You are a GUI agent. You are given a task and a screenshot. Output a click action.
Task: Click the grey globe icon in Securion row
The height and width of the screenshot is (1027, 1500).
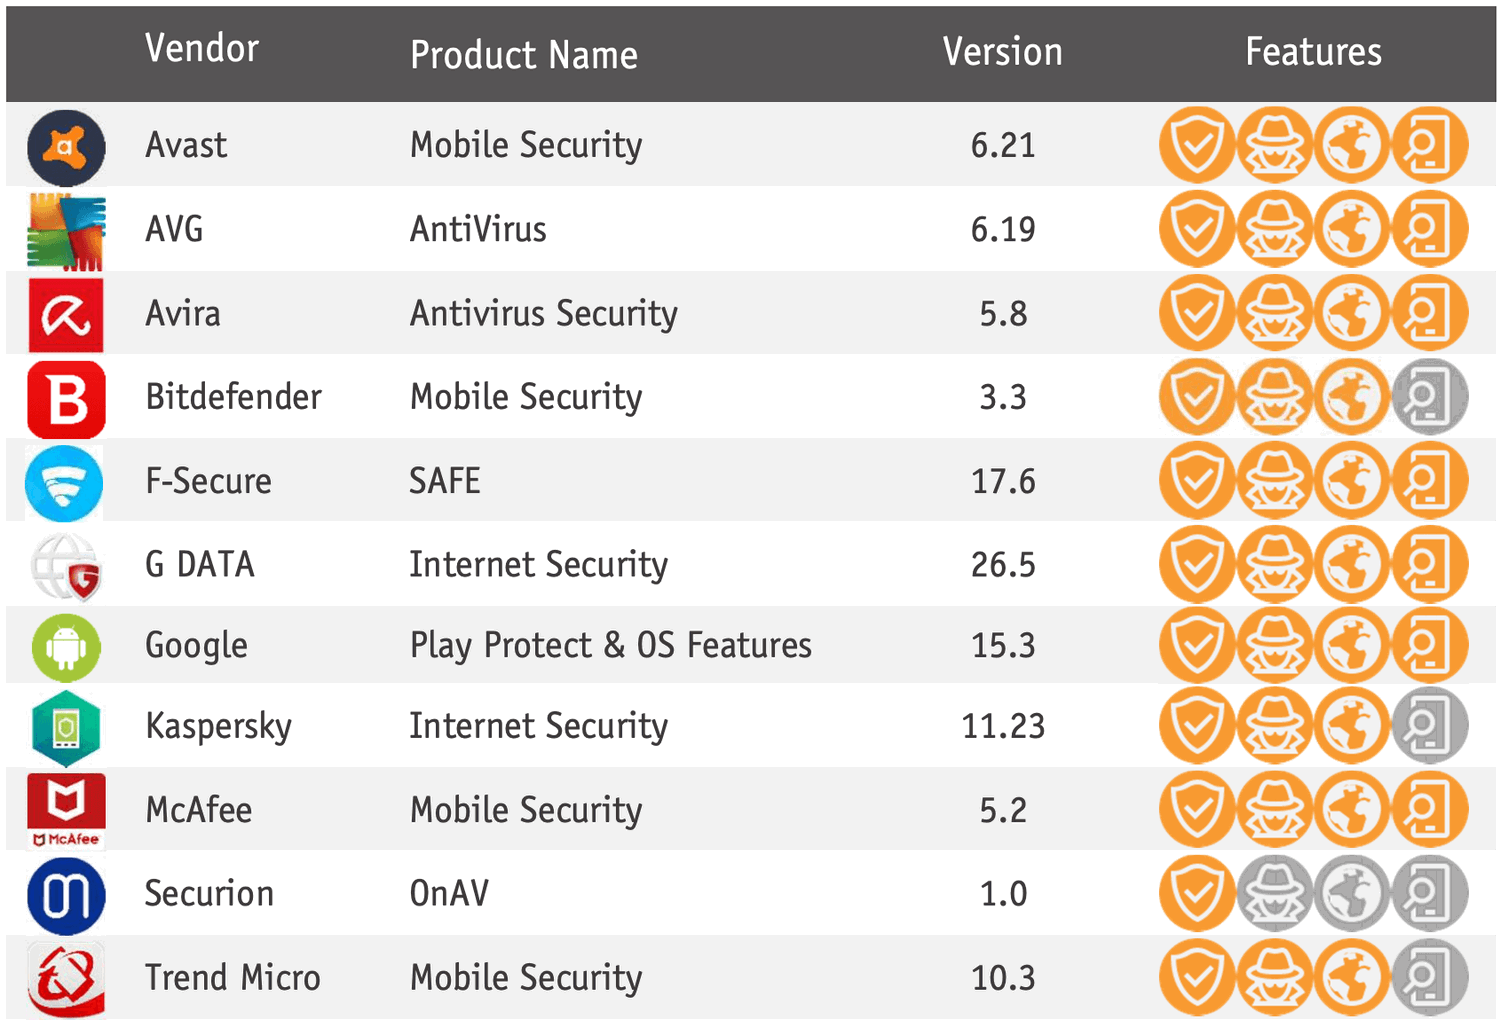coord(1352,893)
